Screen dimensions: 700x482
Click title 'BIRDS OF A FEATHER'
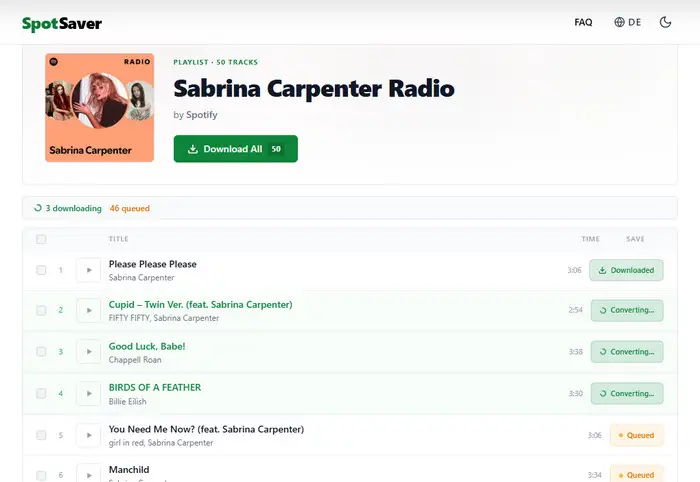pos(155,387)
